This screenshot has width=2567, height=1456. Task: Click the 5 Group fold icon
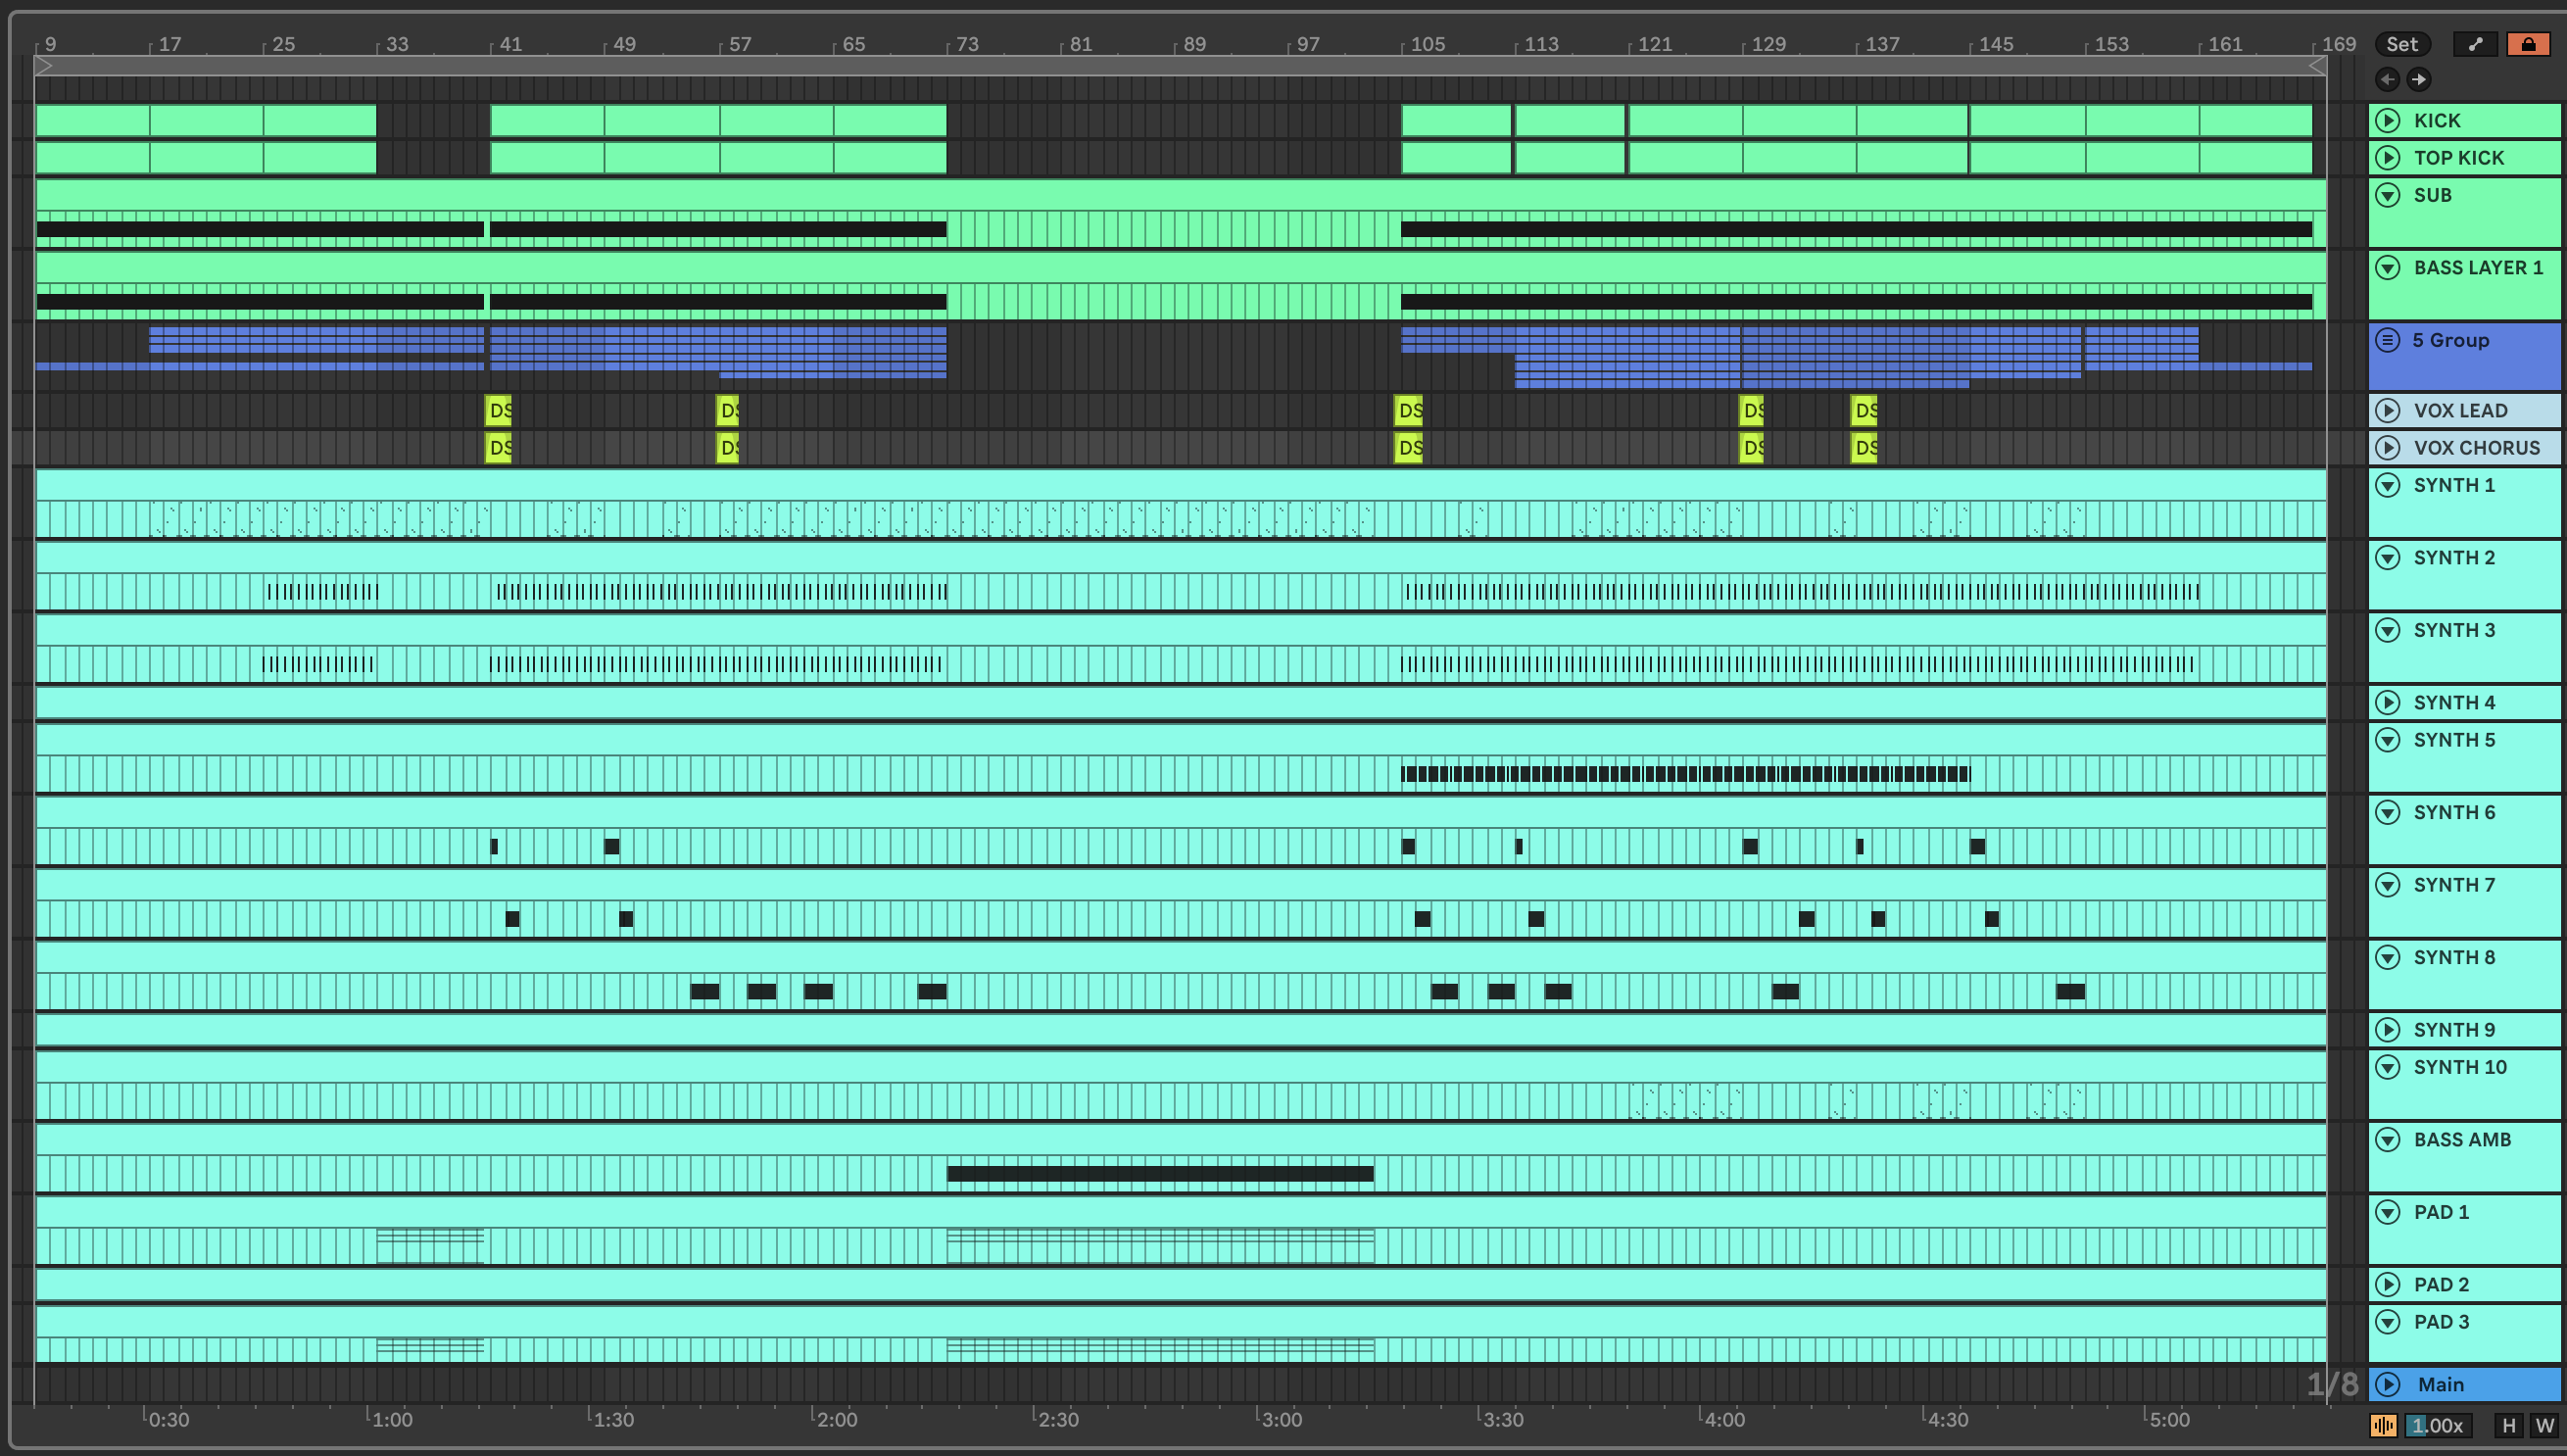(2387, 340)
